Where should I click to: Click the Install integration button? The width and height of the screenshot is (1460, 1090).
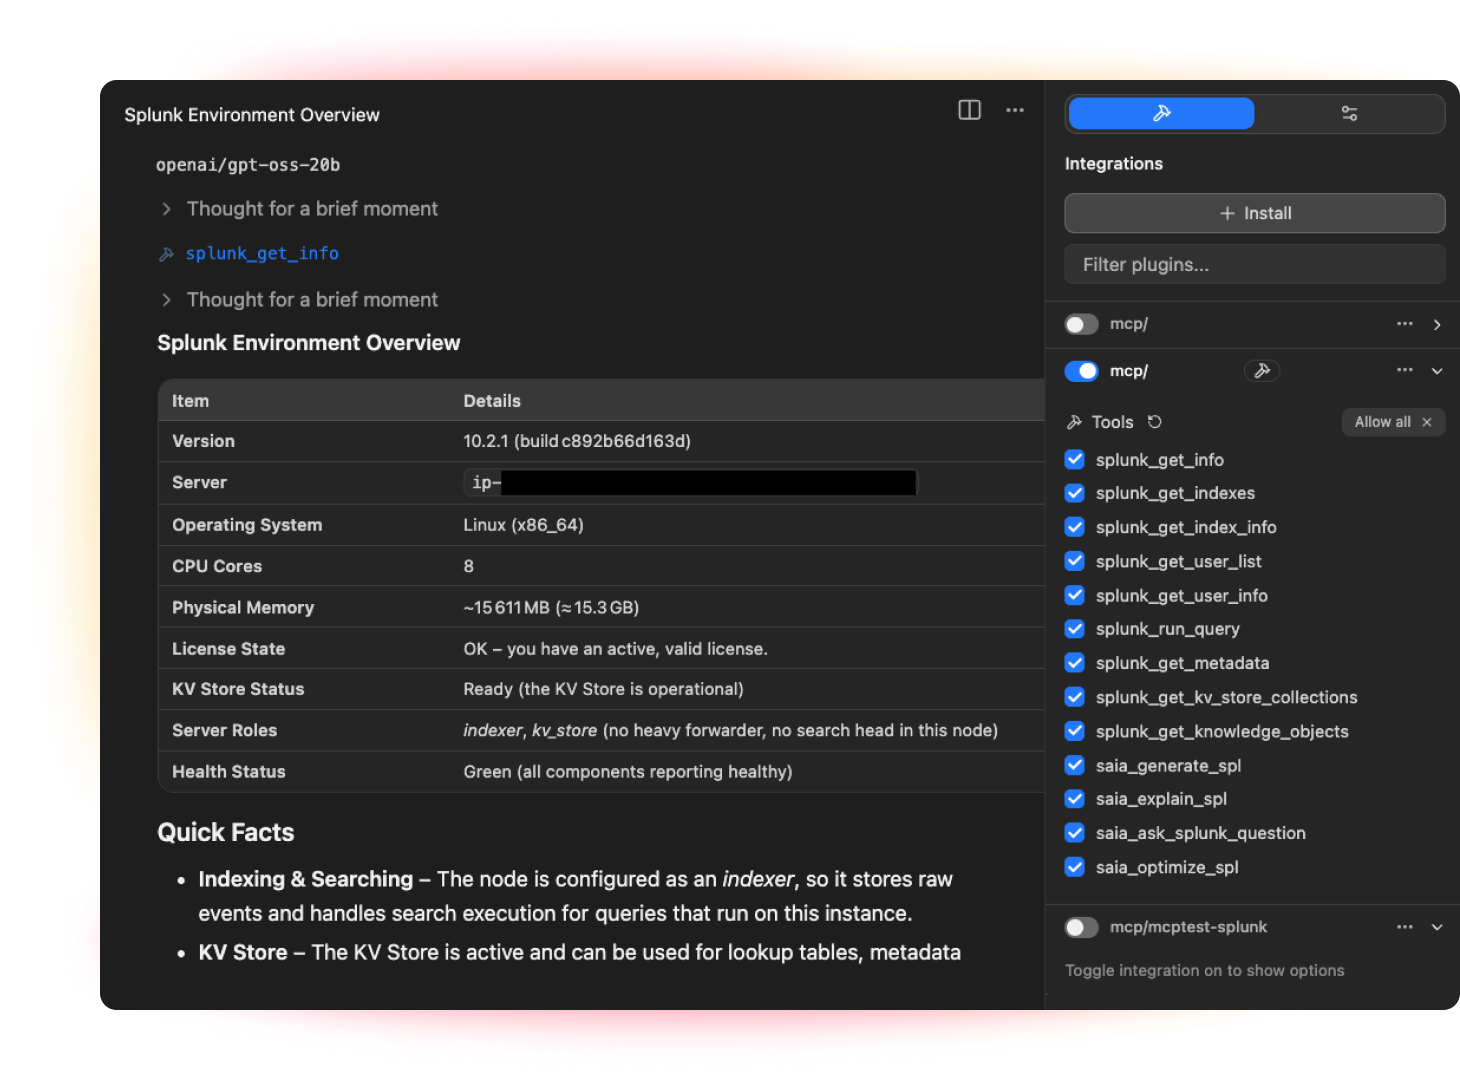tap(1255, 213)
